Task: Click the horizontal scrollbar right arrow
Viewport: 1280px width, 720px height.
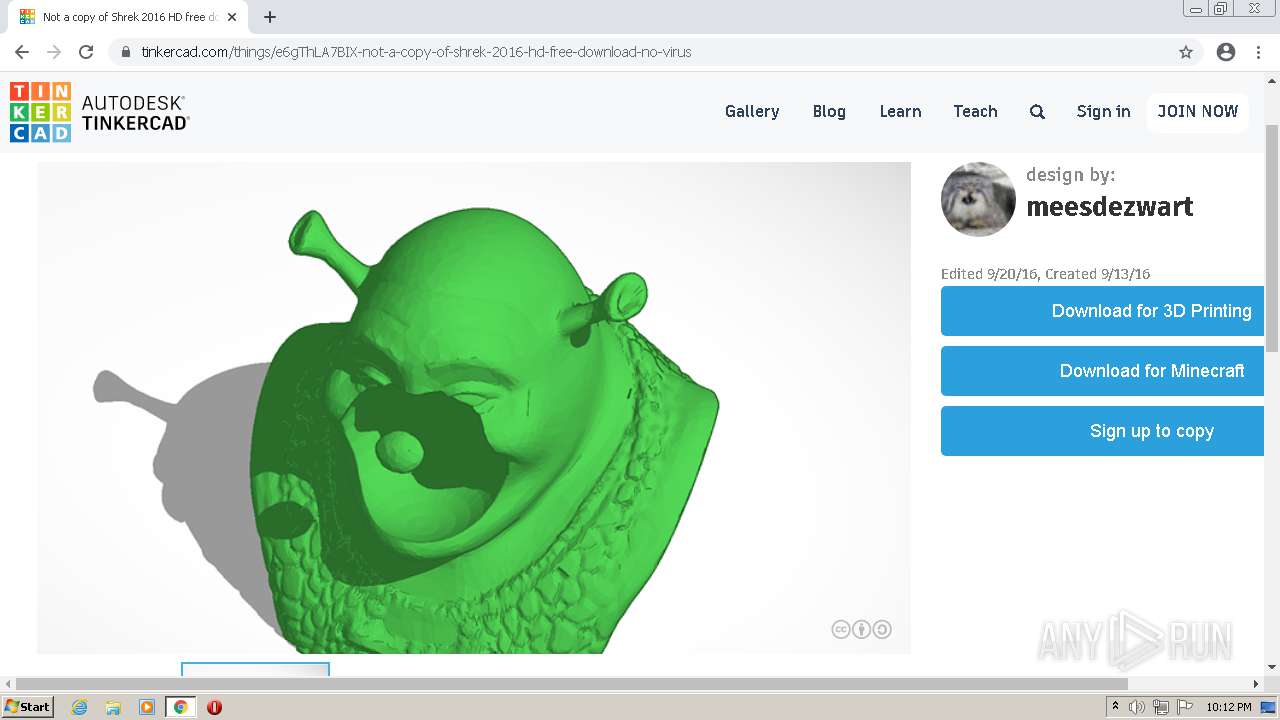Action: 1256,684
